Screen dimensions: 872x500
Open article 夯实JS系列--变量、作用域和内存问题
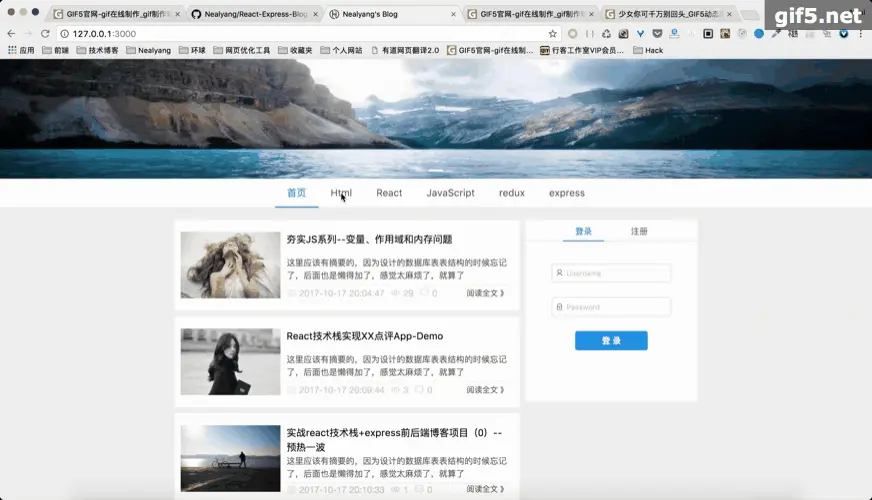coord(369,240)
